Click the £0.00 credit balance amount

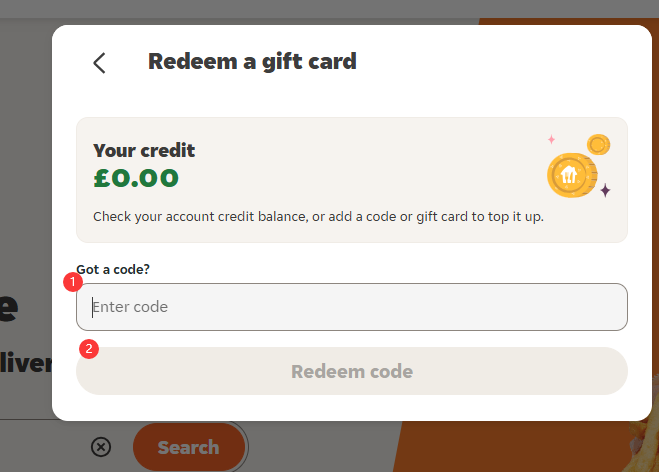click(x=136, y=179)
